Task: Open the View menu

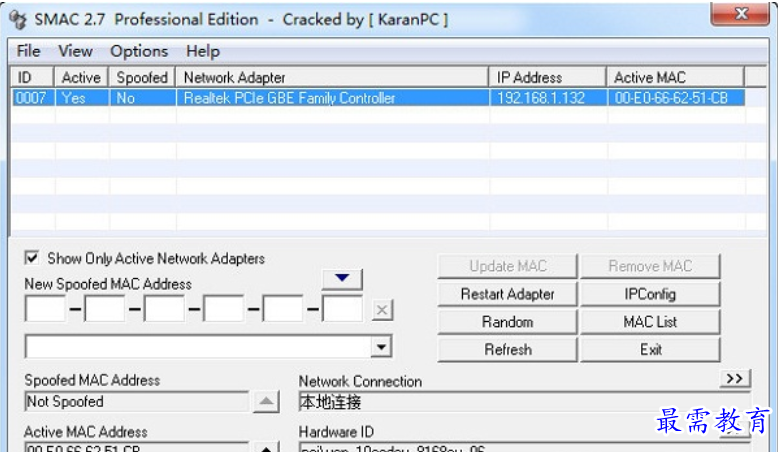Action: (75, 51)
